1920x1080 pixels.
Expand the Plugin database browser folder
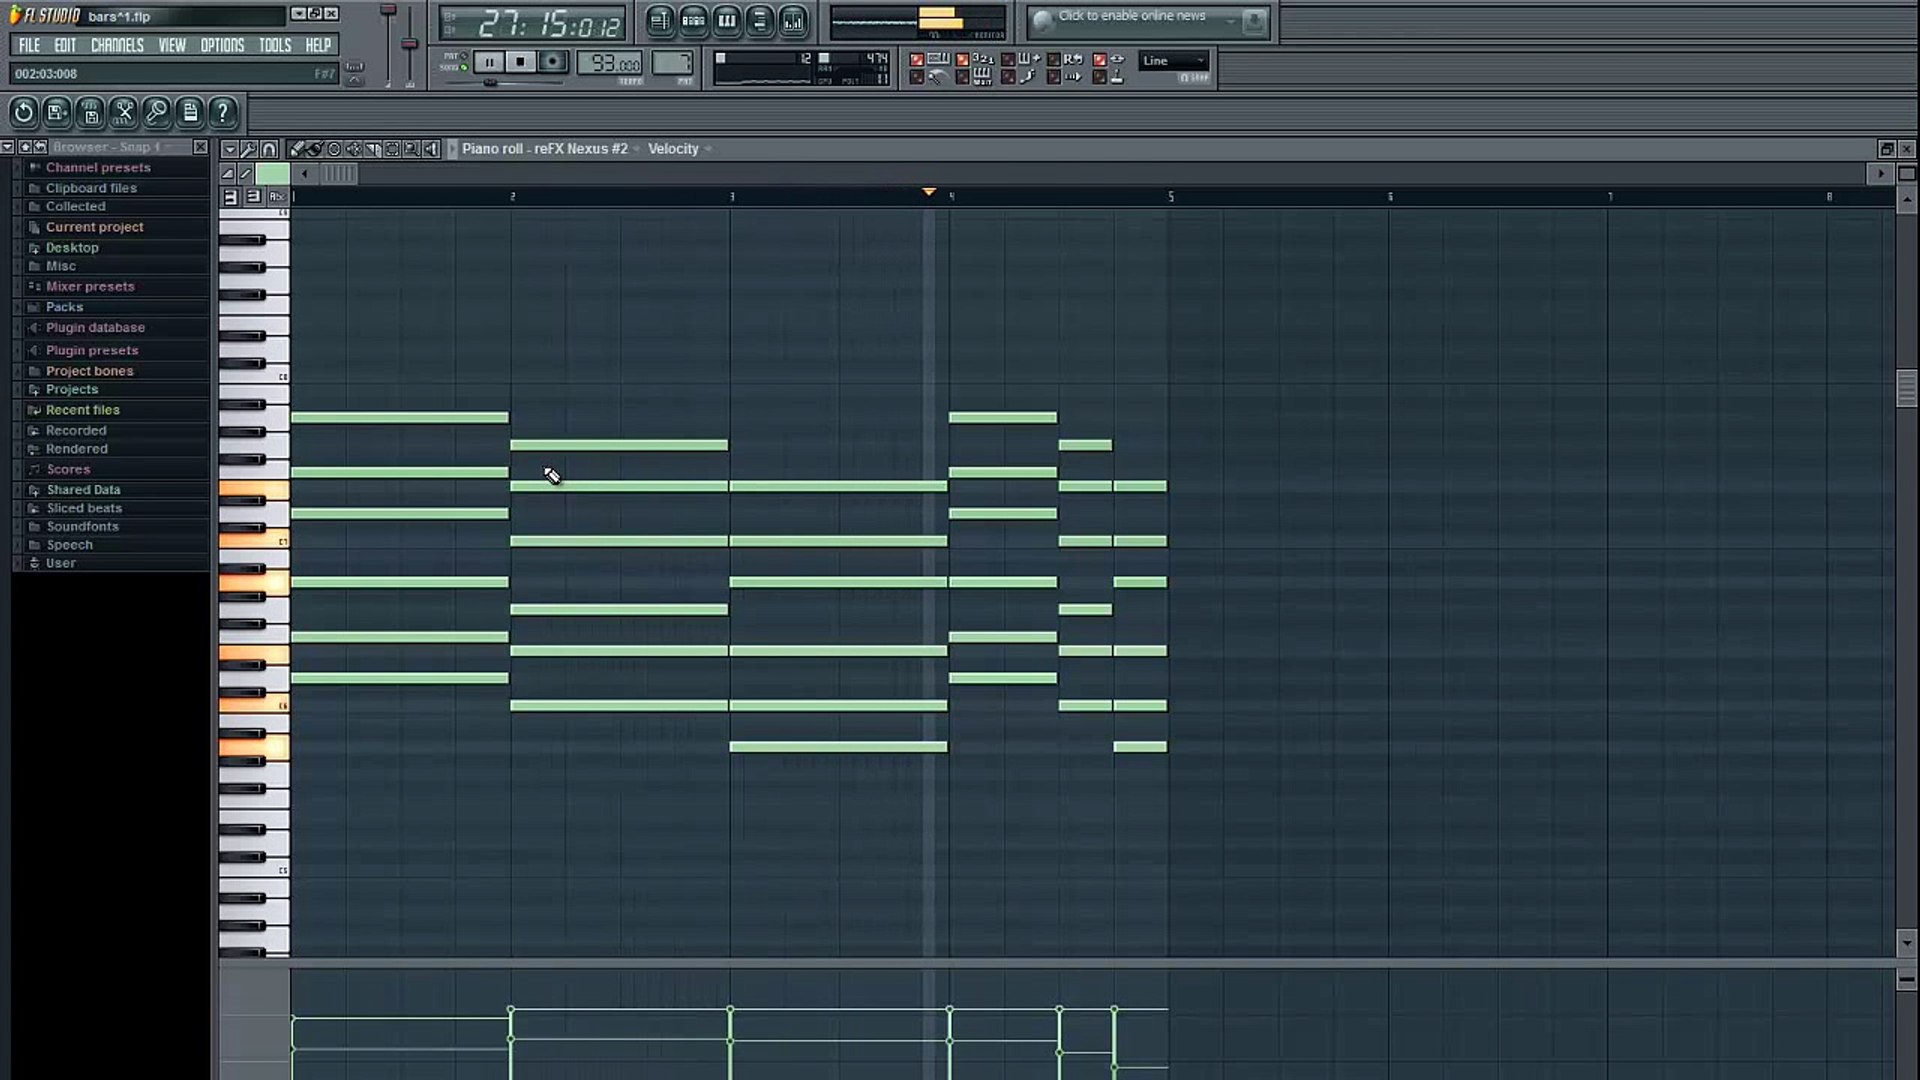[95, 328]
